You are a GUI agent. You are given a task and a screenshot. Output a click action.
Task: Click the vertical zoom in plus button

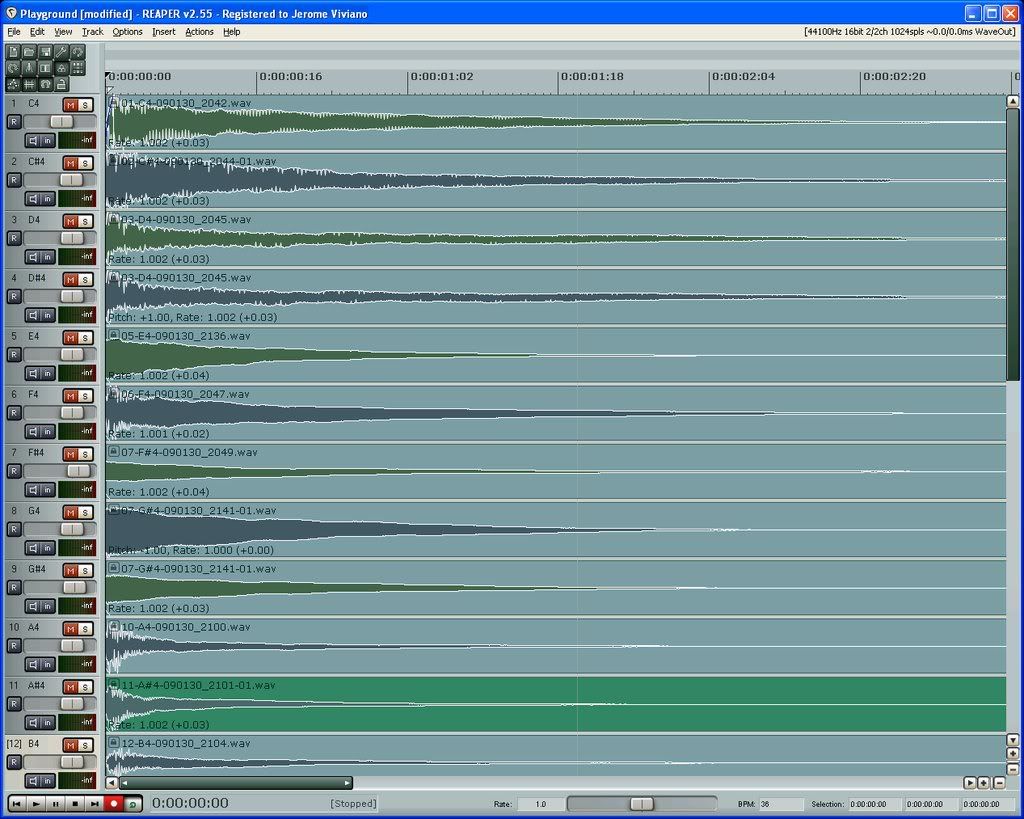[1012, 754]
